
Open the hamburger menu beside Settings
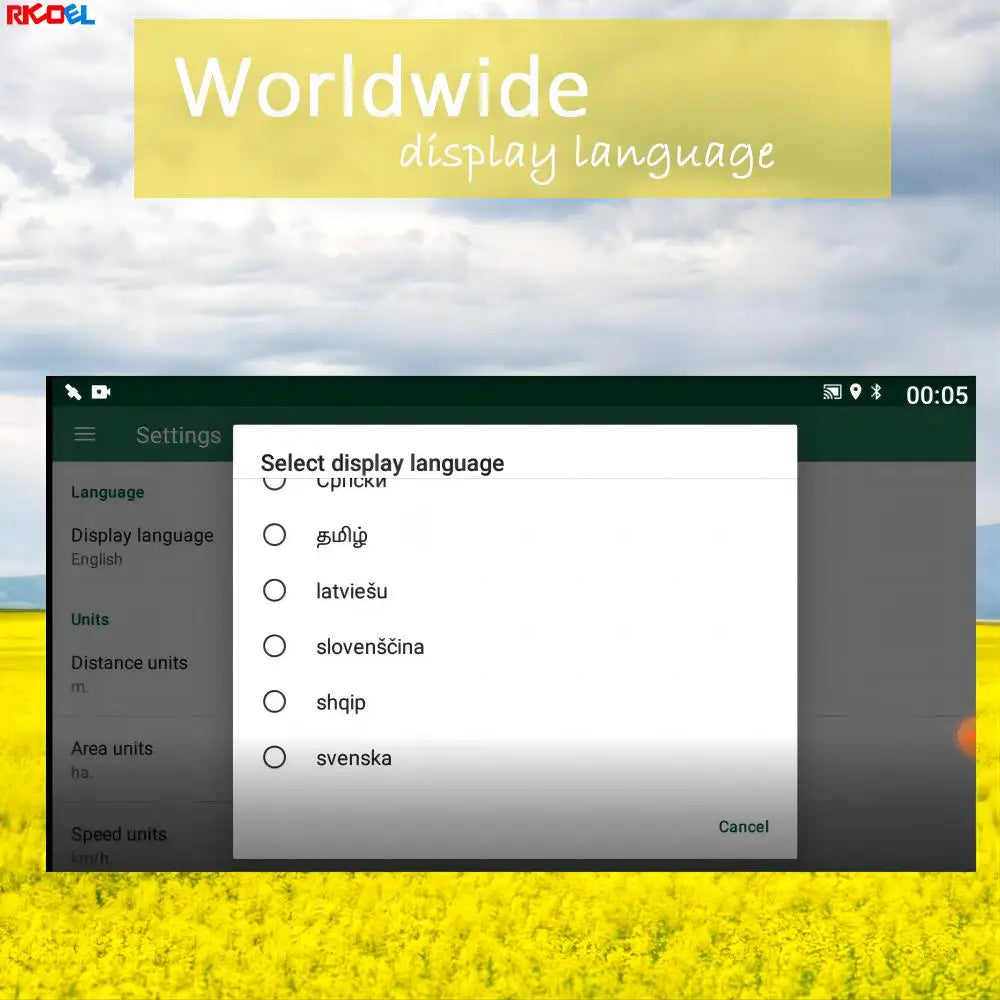point(85,435)
